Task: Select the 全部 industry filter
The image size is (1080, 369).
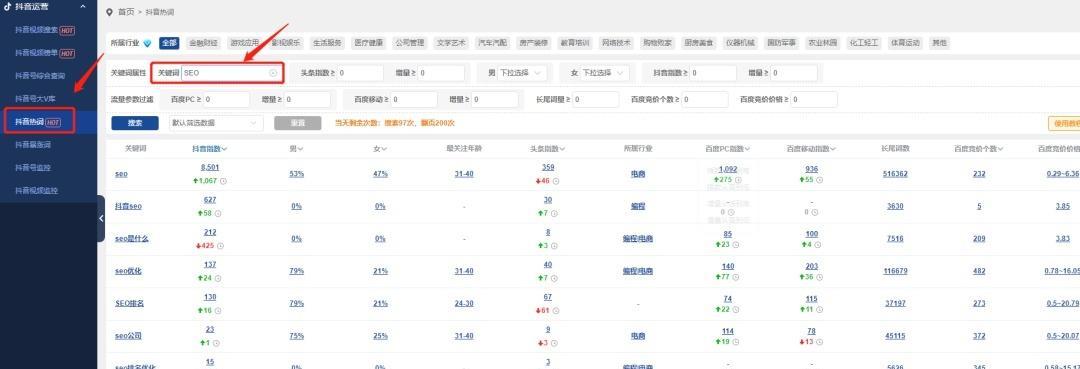Action: (x=169, y=43)
